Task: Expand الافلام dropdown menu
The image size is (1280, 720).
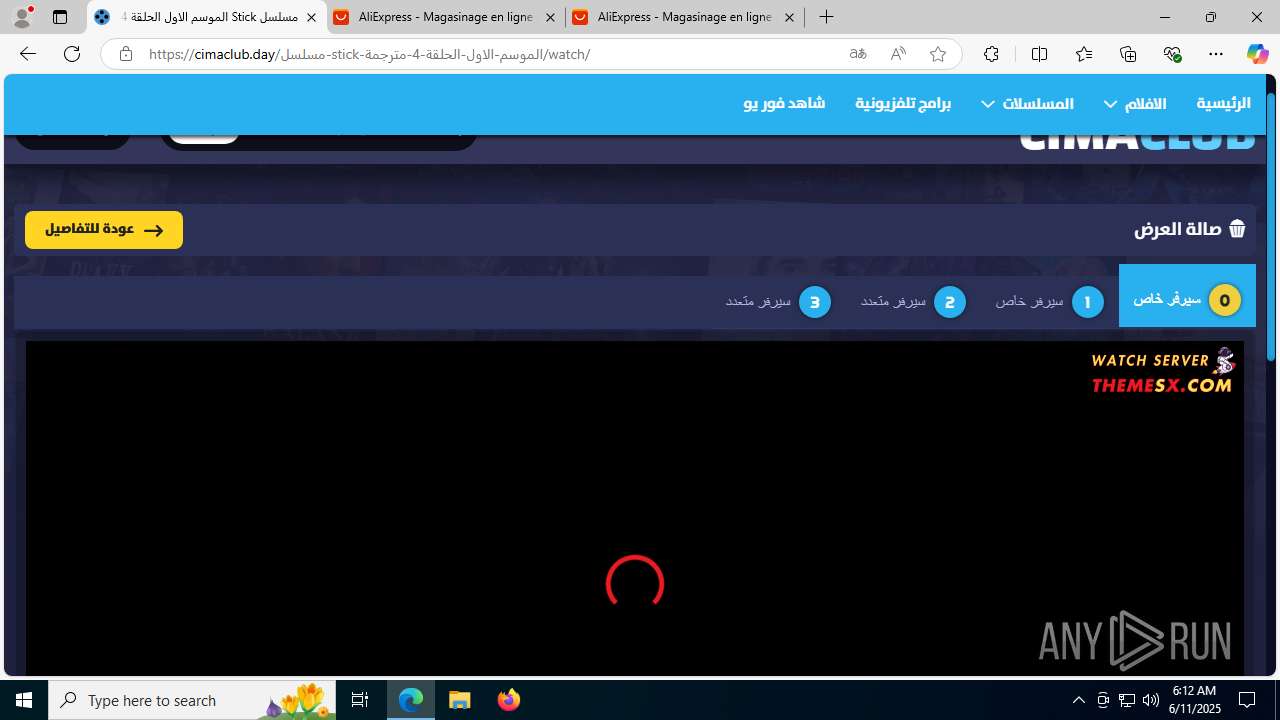Action: click(x=1135, y=103)
